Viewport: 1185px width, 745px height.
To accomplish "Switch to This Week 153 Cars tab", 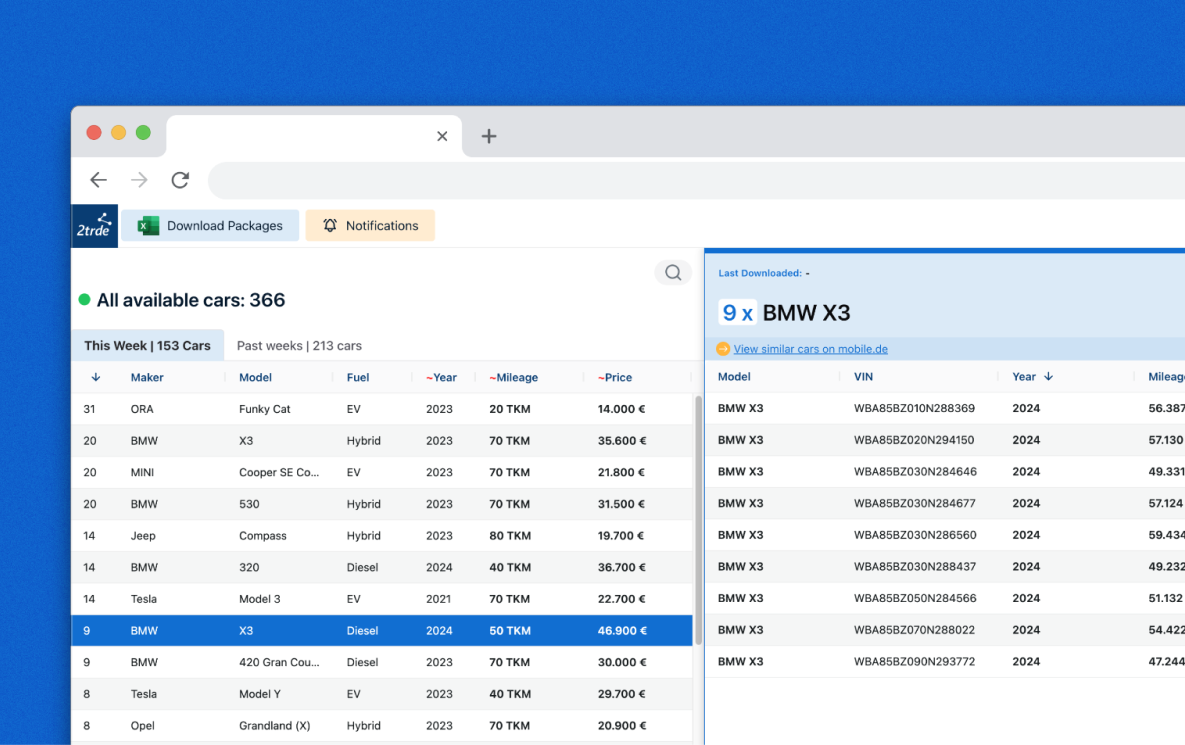I will pos(147,346).
